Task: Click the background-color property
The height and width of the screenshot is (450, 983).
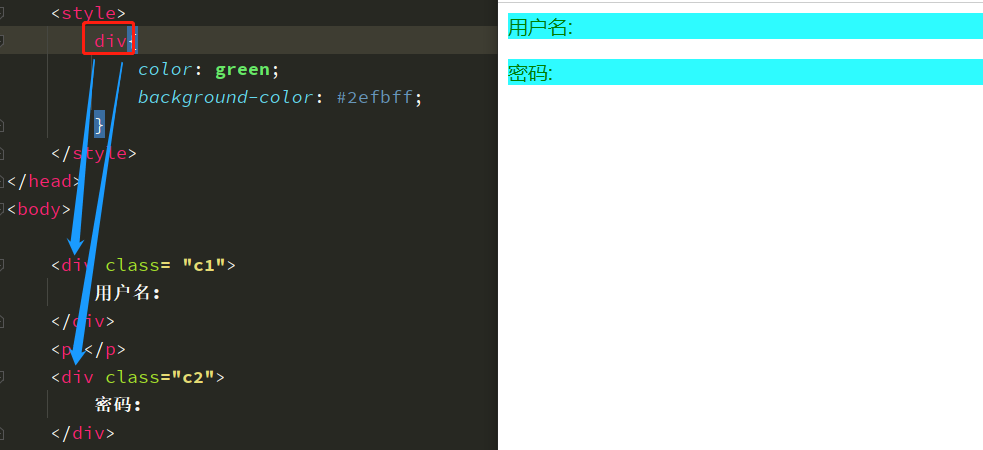Action: pos(220,97)
